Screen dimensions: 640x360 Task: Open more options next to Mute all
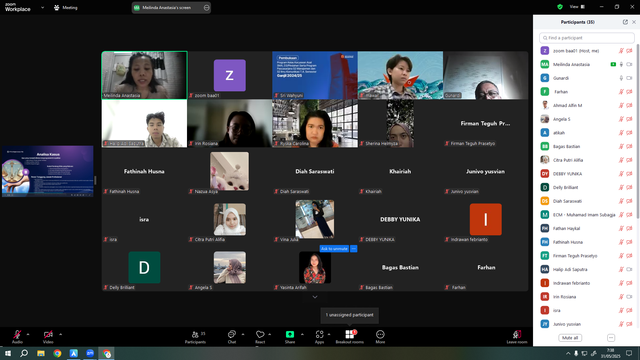(x=611, y=338)
